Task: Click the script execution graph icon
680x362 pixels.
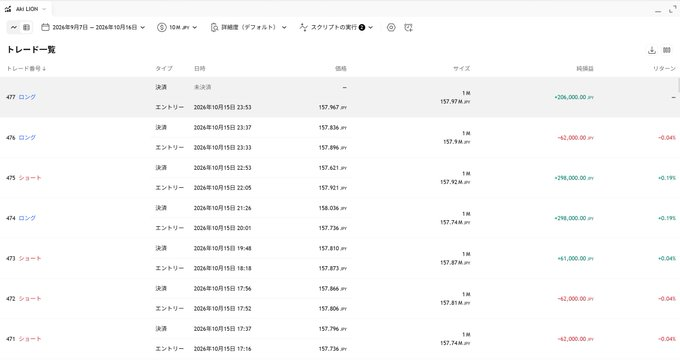Action: click(x=304, y=27)
